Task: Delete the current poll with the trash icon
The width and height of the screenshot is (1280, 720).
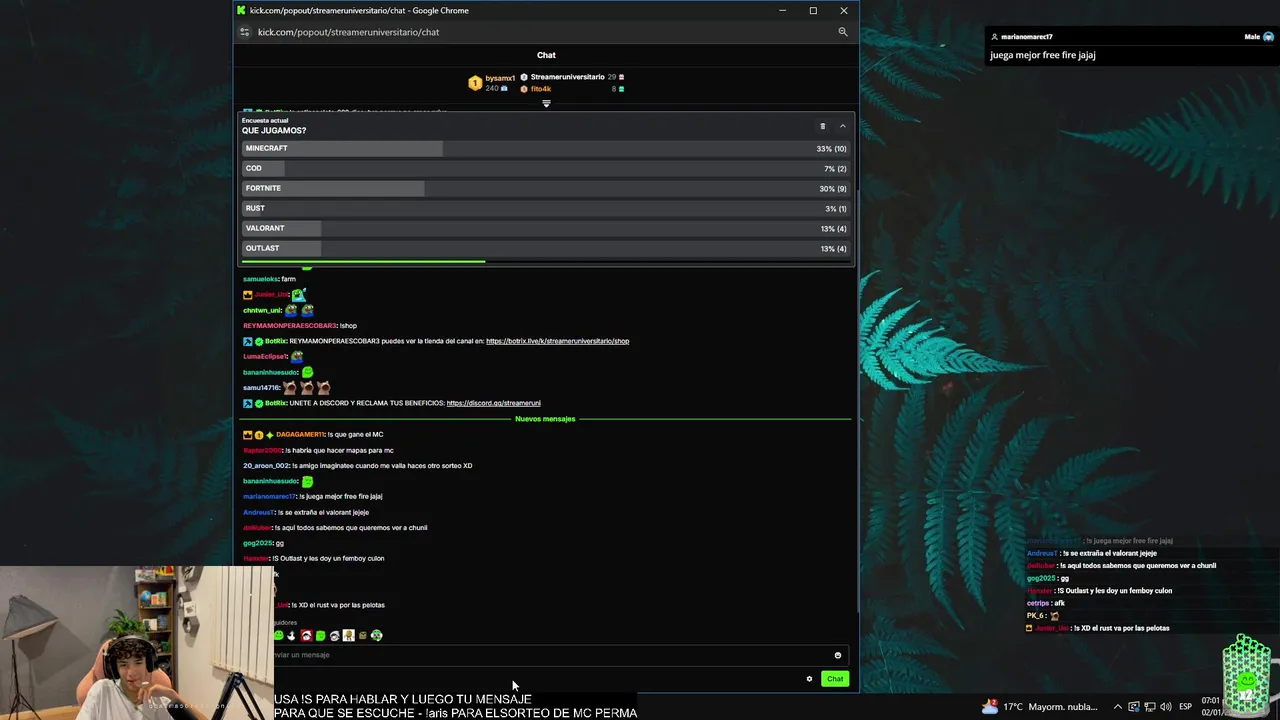Action: (x=823, y=126)
